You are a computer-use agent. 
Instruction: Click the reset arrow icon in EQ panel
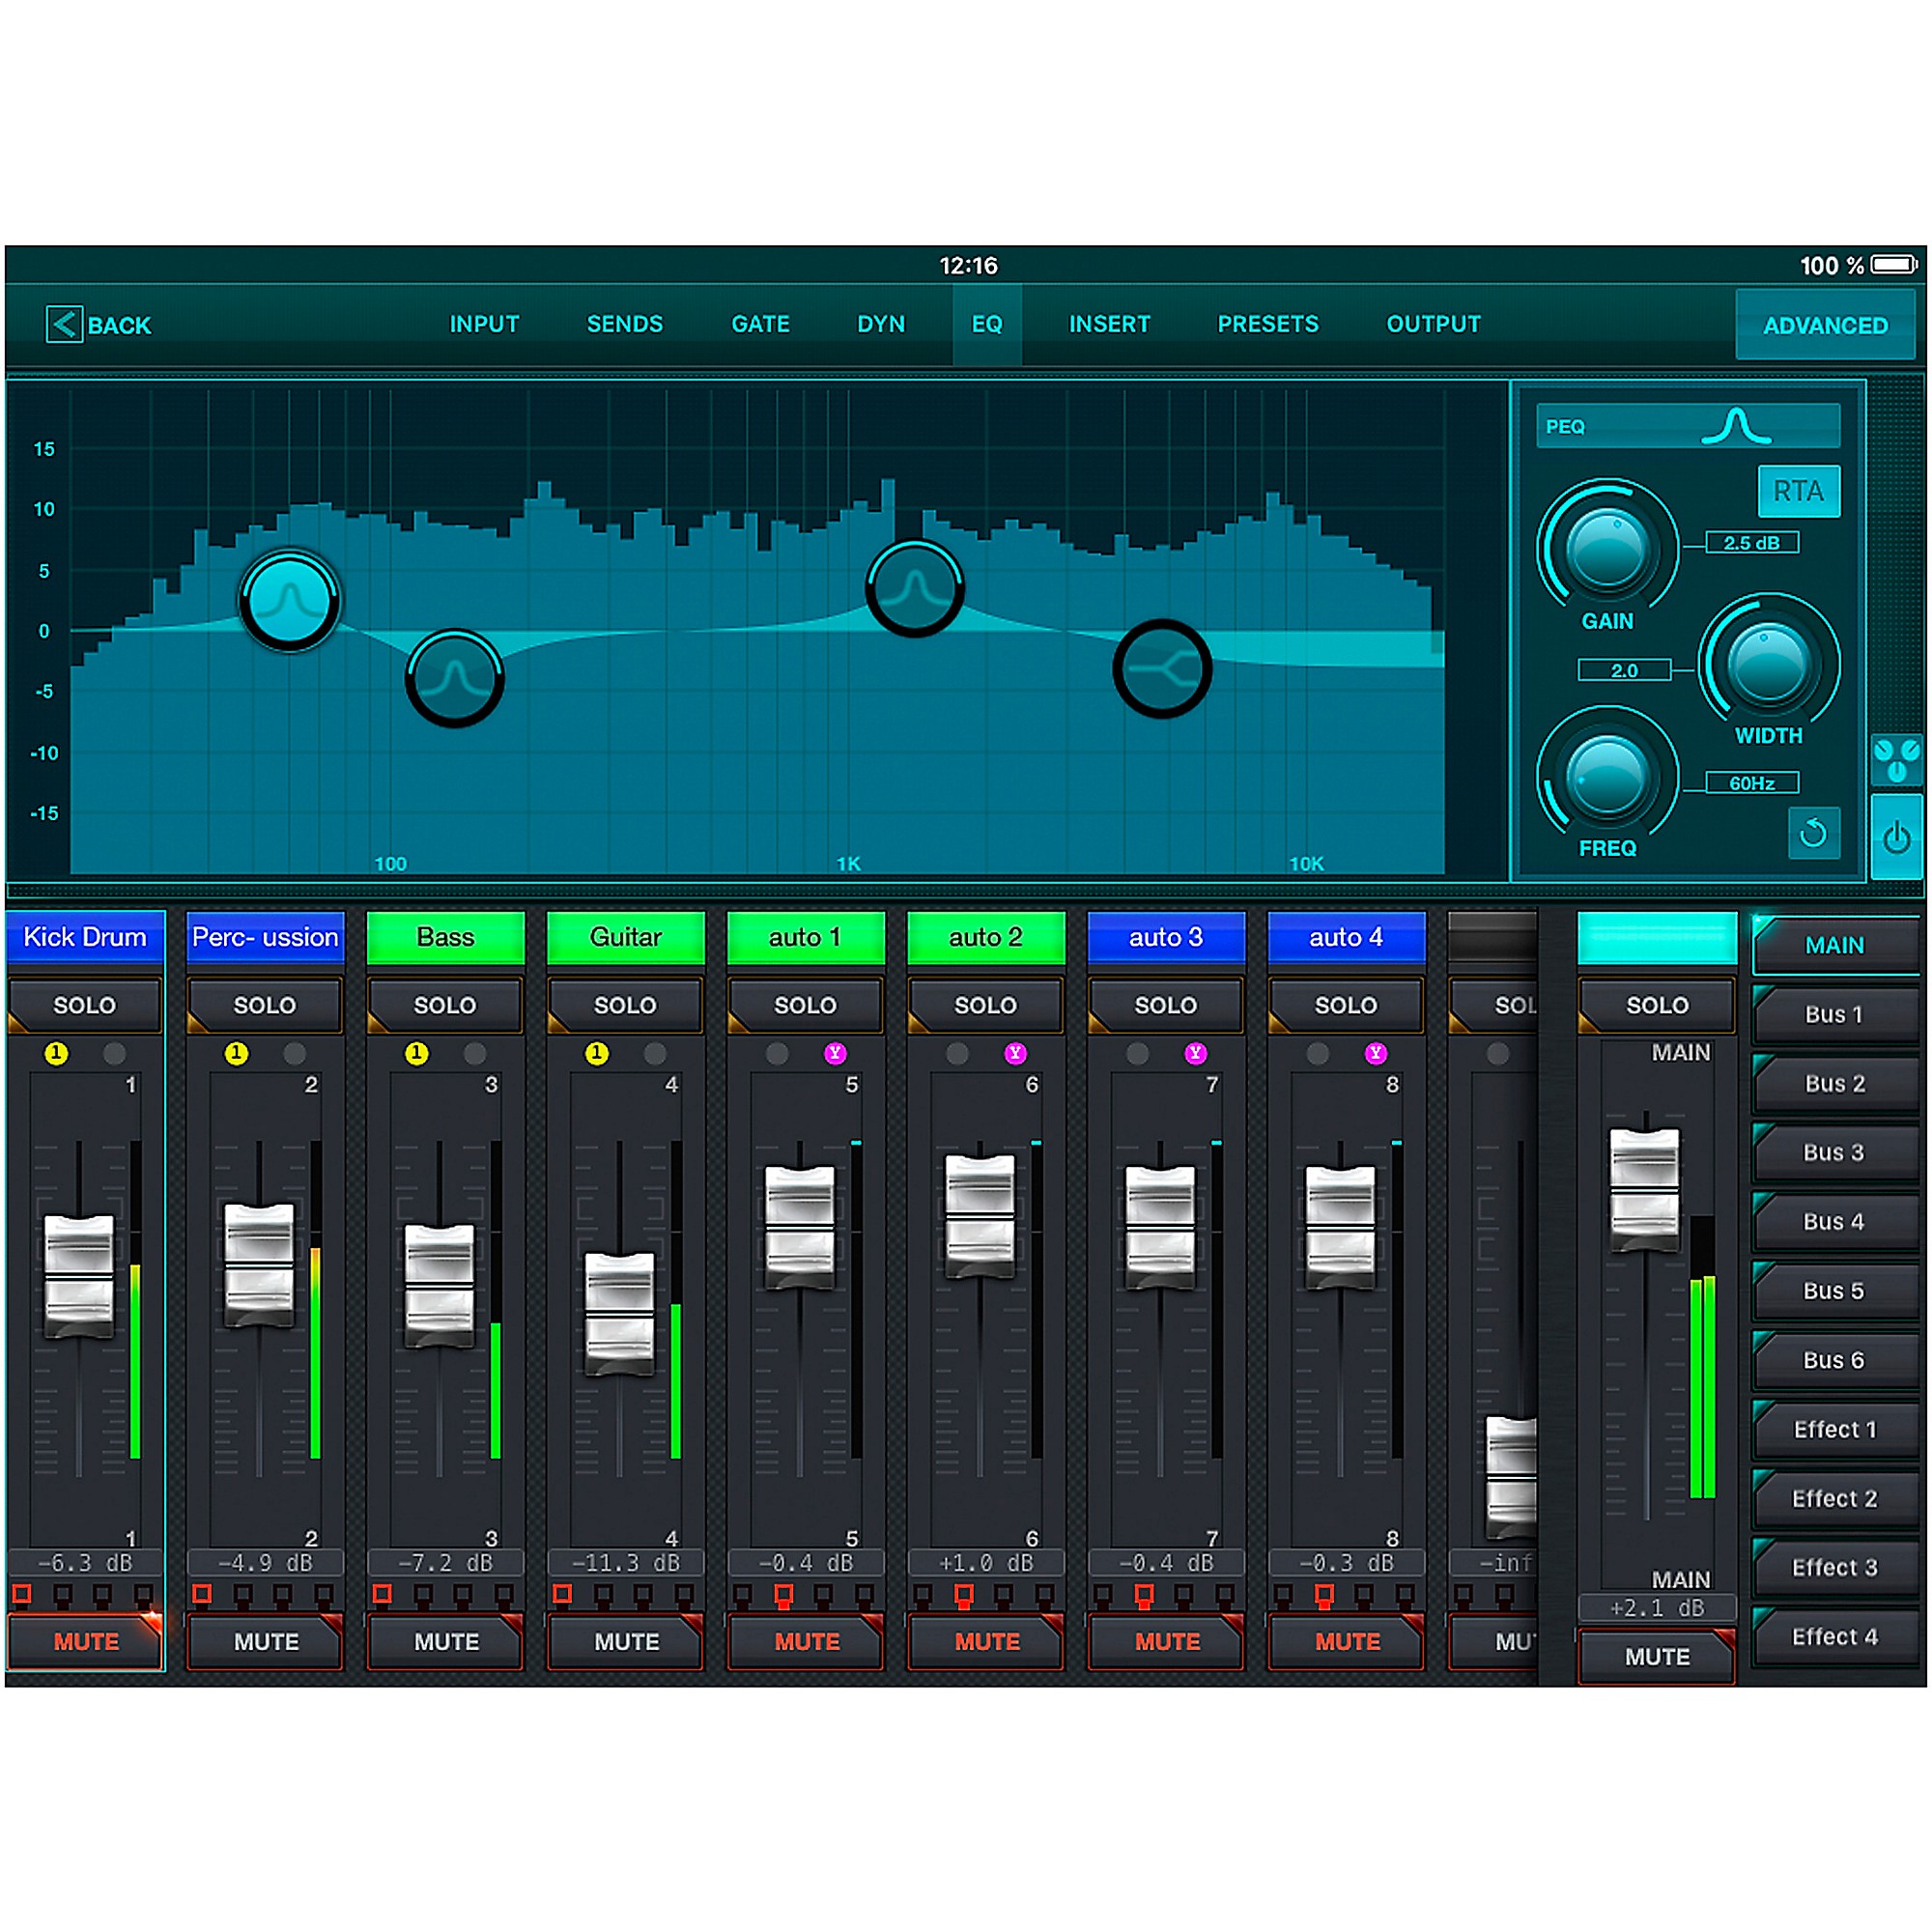[1815, 833]
